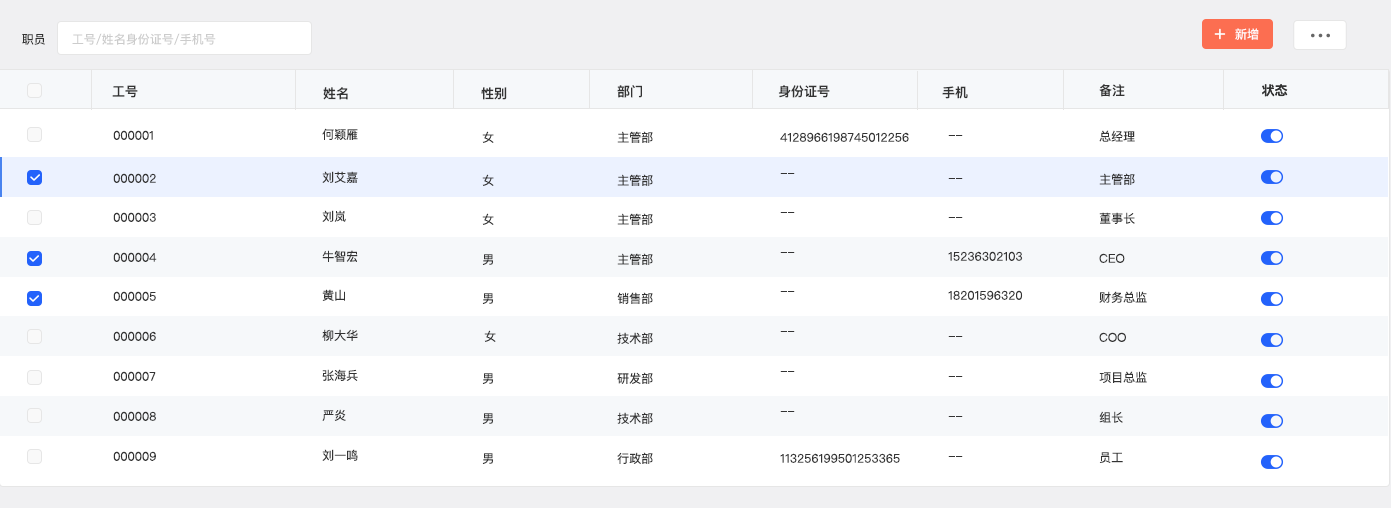Tick the checkbox for employee 000009
Viewport: 1392px width, 508px height.
coord(35,457)
